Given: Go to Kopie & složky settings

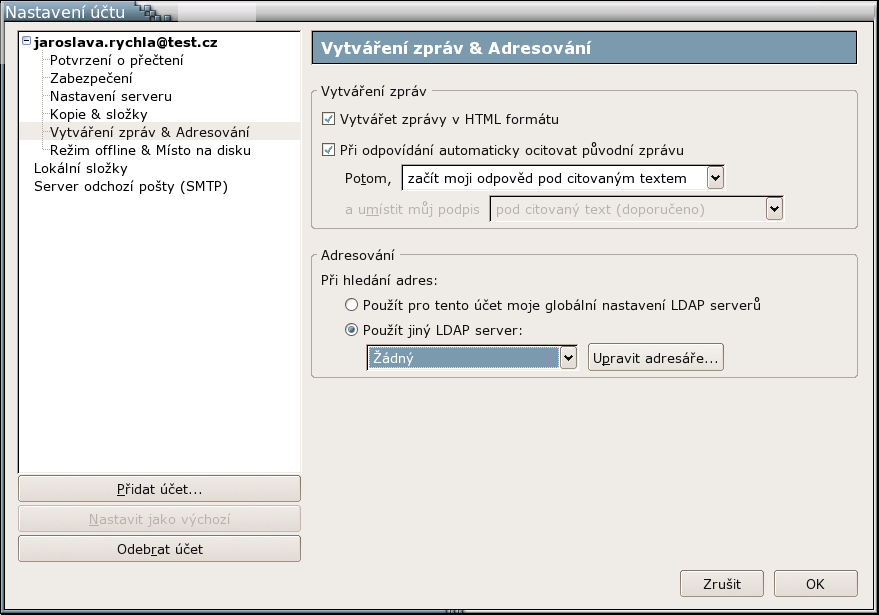Looking at the screenshot, I should (x=98, y=114).
